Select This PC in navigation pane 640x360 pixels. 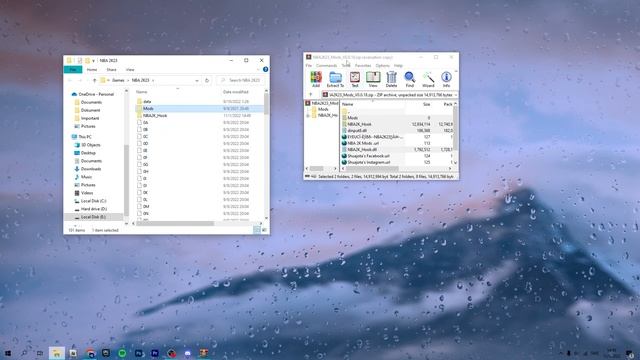click(x=84, y=137)
